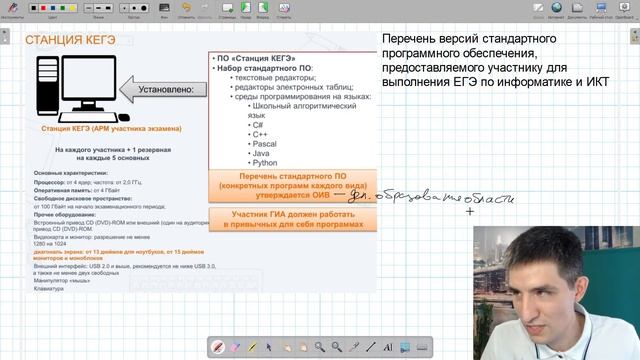The height and width of the screenshot is (360, 640).
Task: Select the thickest line width
Action: [x=108, y=8]
